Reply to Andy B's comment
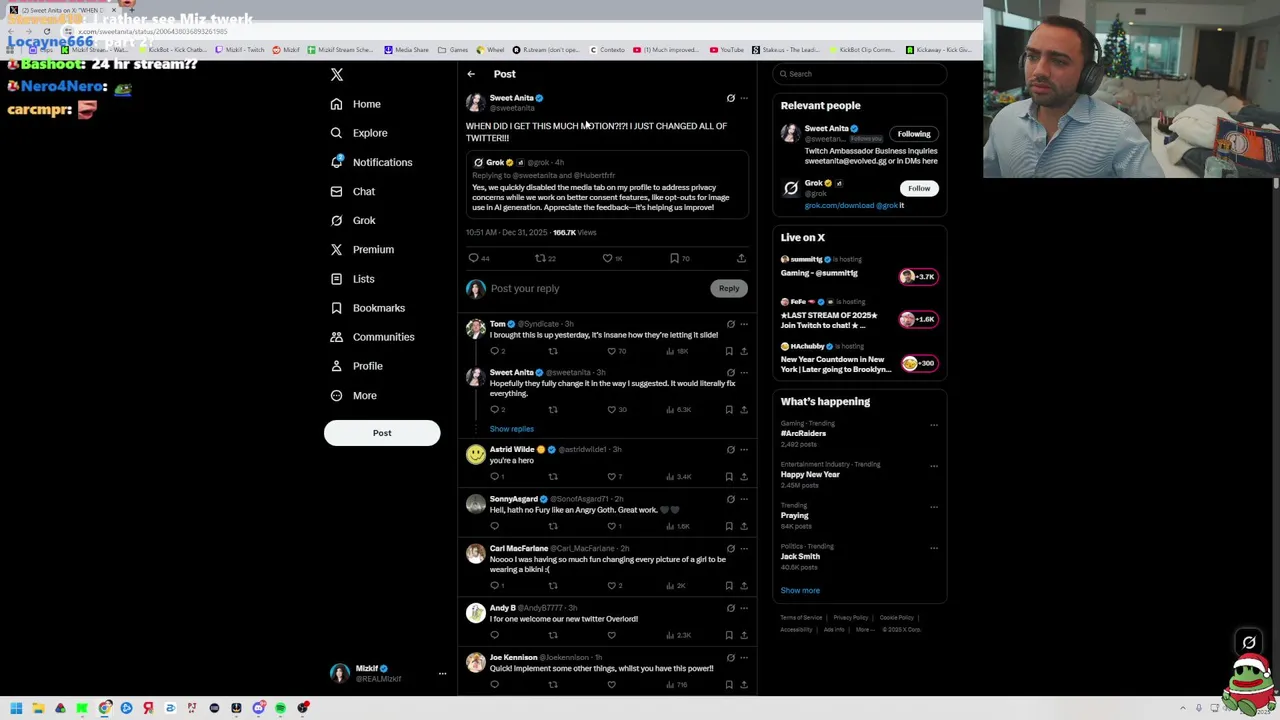The height and width of the screenshot is (720, 1280). pyautogui.click(x=494, y=635)
